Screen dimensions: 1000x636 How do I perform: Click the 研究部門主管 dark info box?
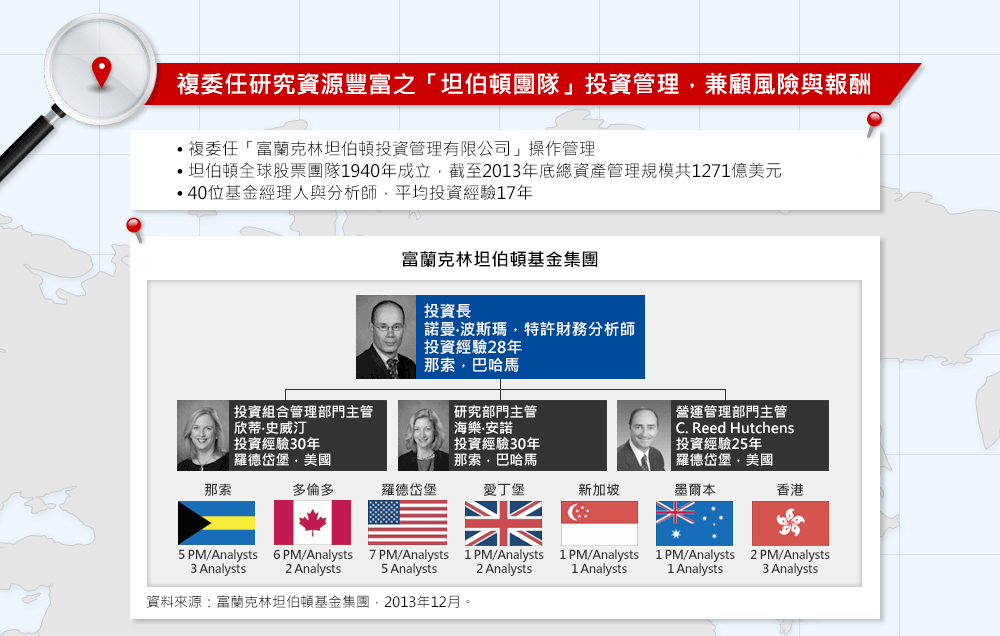529,436
